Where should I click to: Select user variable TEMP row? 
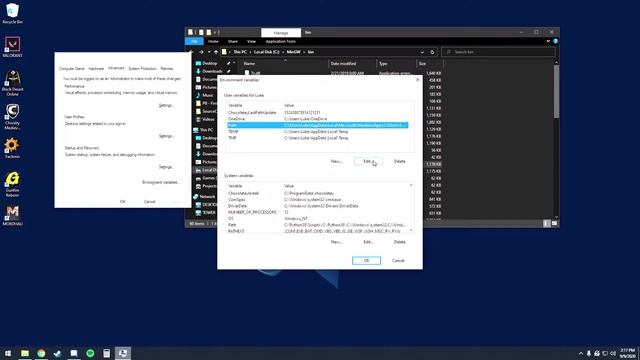(x=318, y=132)
